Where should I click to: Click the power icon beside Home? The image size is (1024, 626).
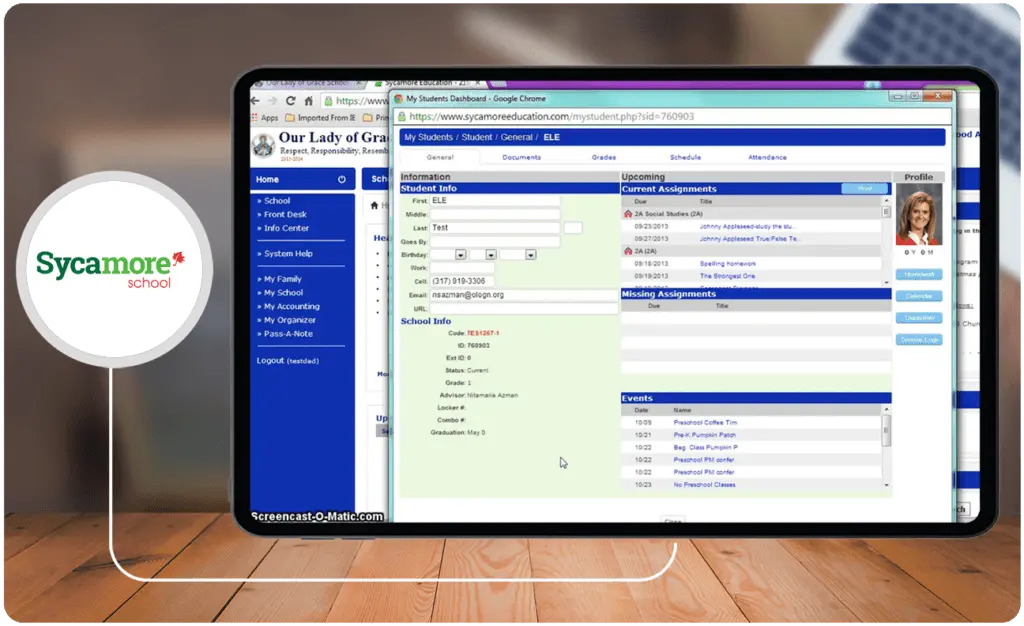342,179
